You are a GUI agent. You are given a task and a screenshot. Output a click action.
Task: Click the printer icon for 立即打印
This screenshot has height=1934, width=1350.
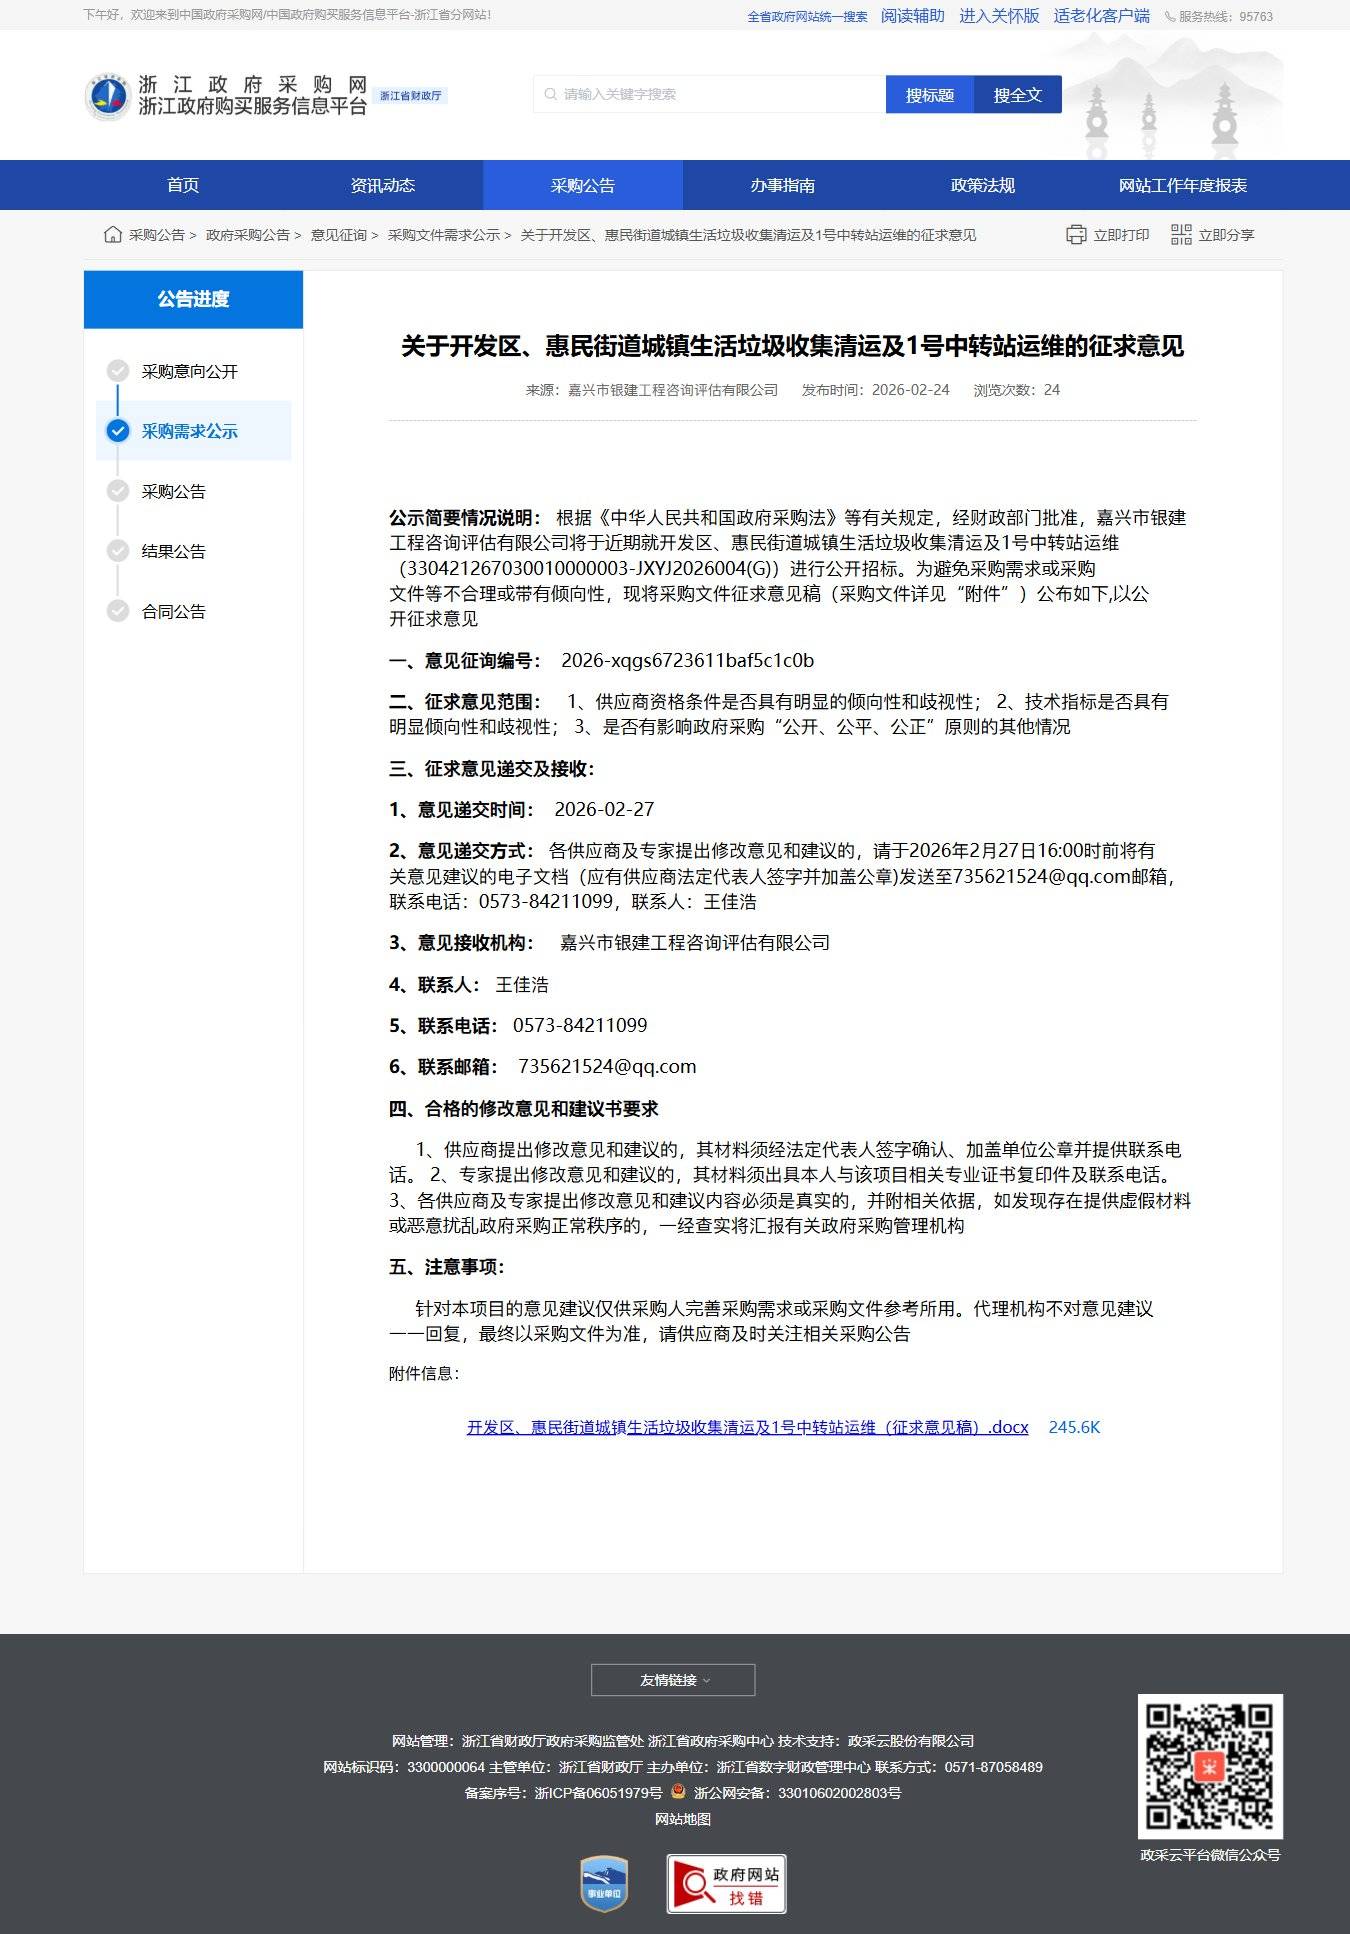click(x=1076, y=235)
